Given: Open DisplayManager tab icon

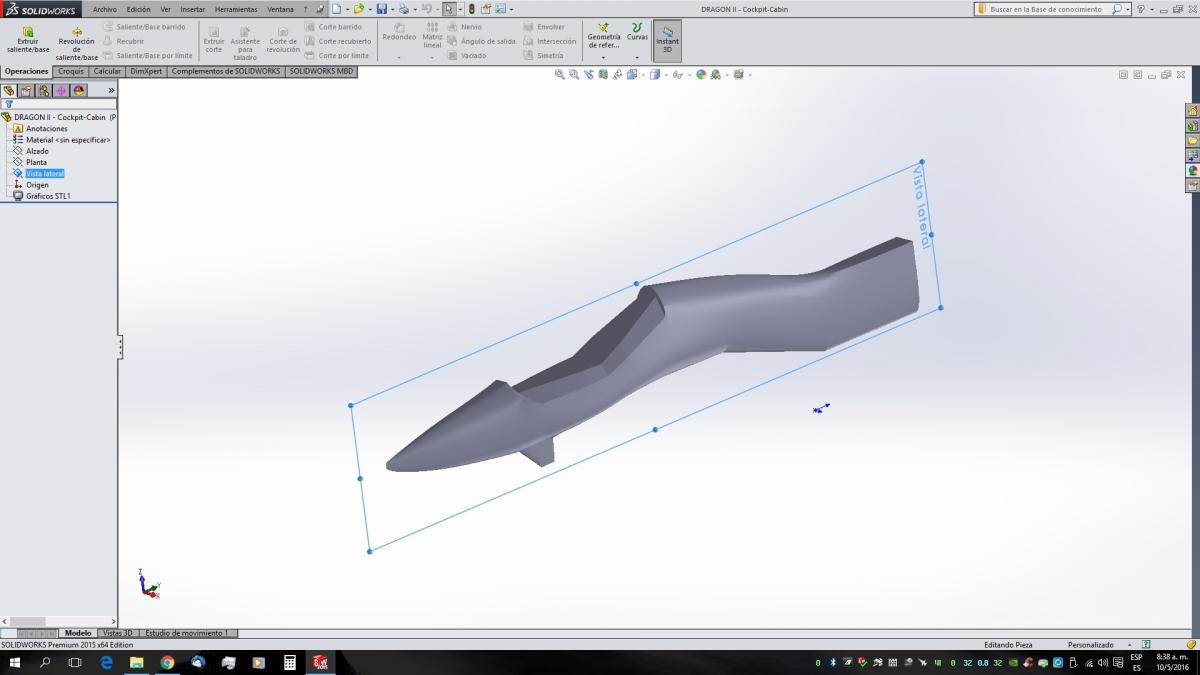Looking at the screenshot, I should pos(79,90).
